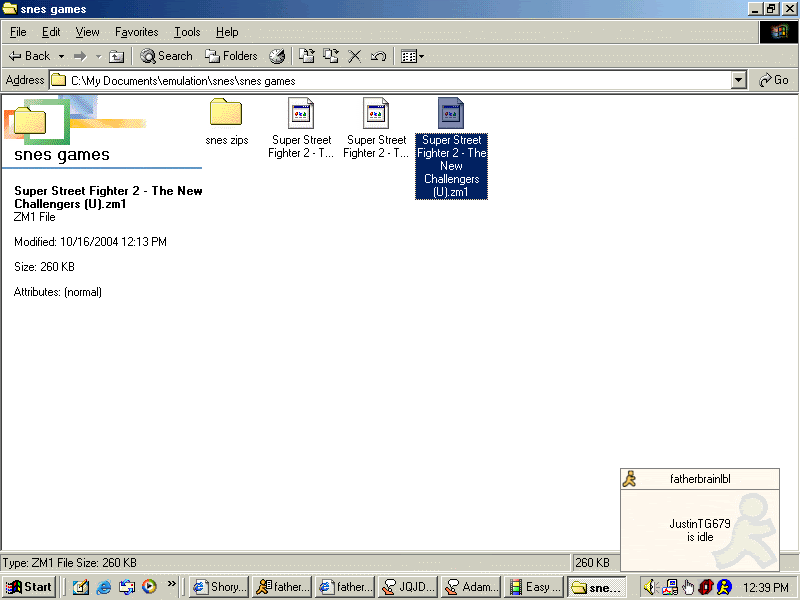Click the Back button in toolbar
This screenshot has width=800, height=600.
pos(29,56)
